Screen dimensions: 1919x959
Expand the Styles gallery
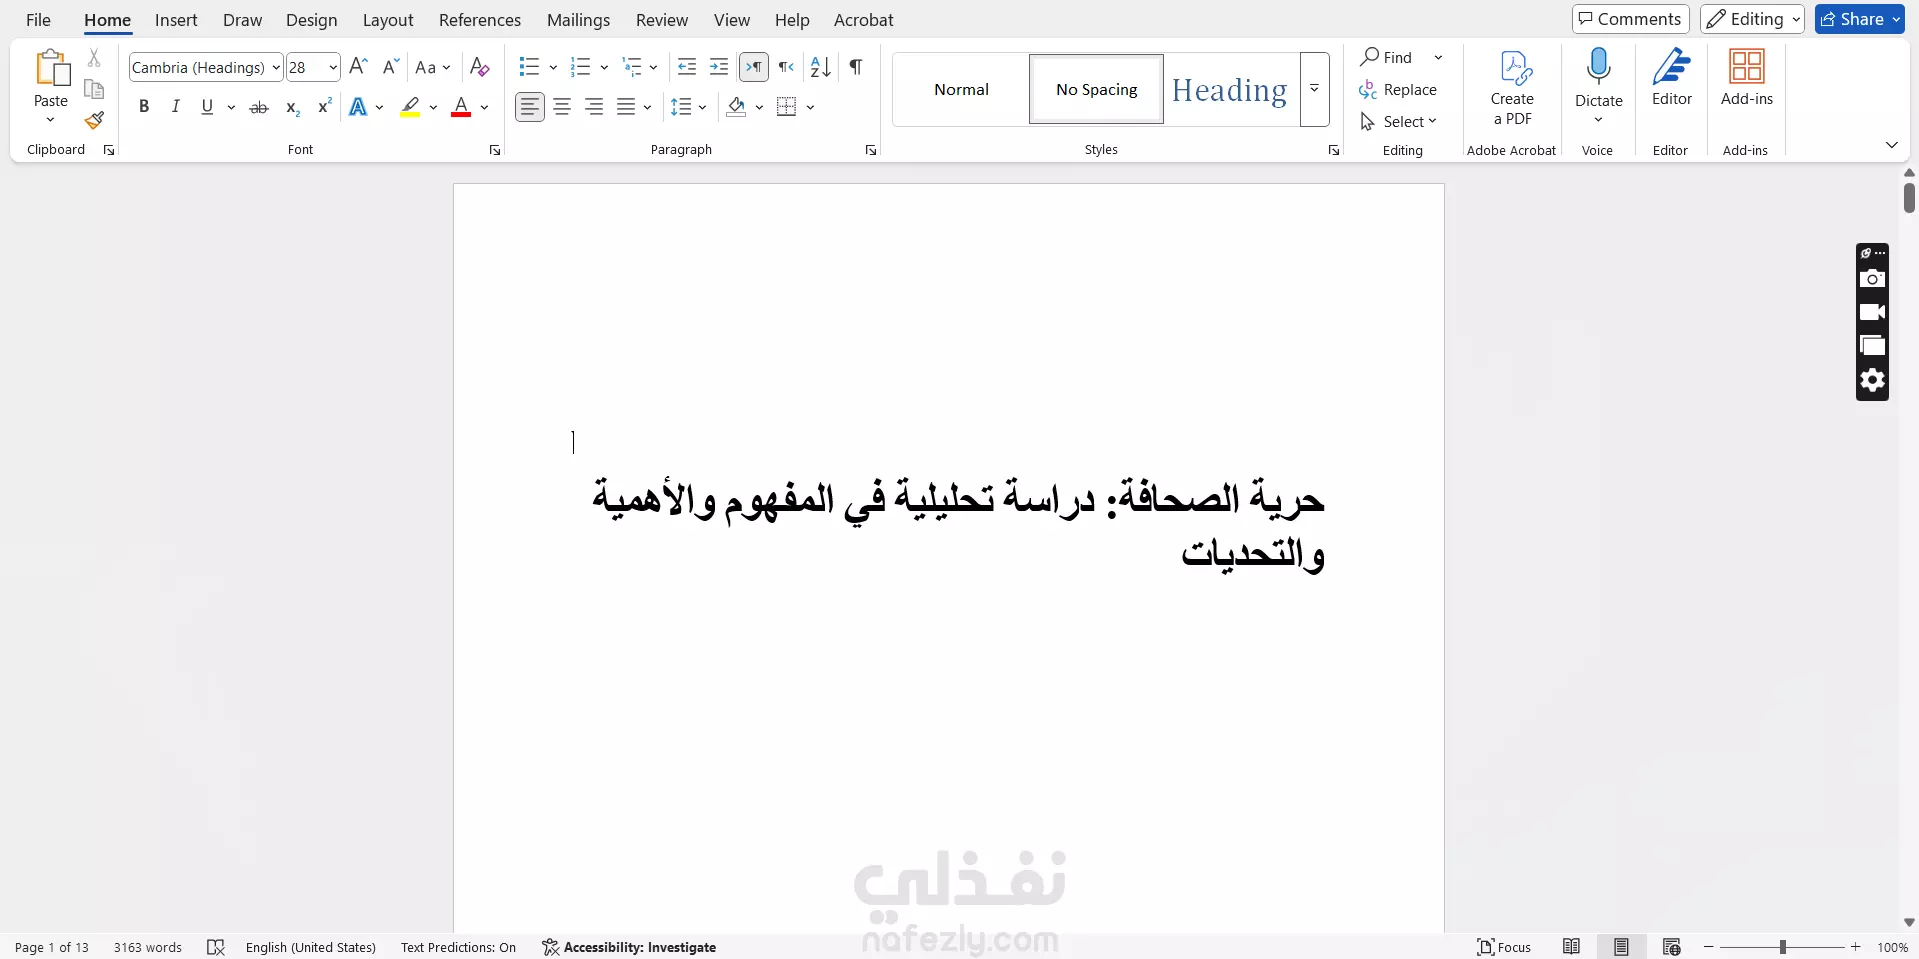1314,89
